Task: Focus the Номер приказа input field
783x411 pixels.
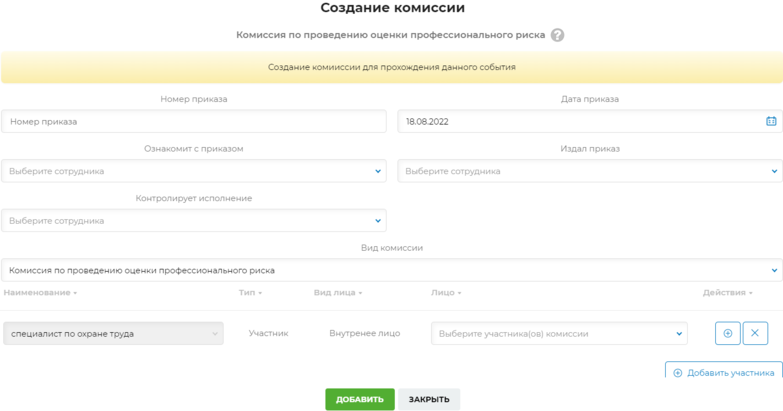Action: 194,121
